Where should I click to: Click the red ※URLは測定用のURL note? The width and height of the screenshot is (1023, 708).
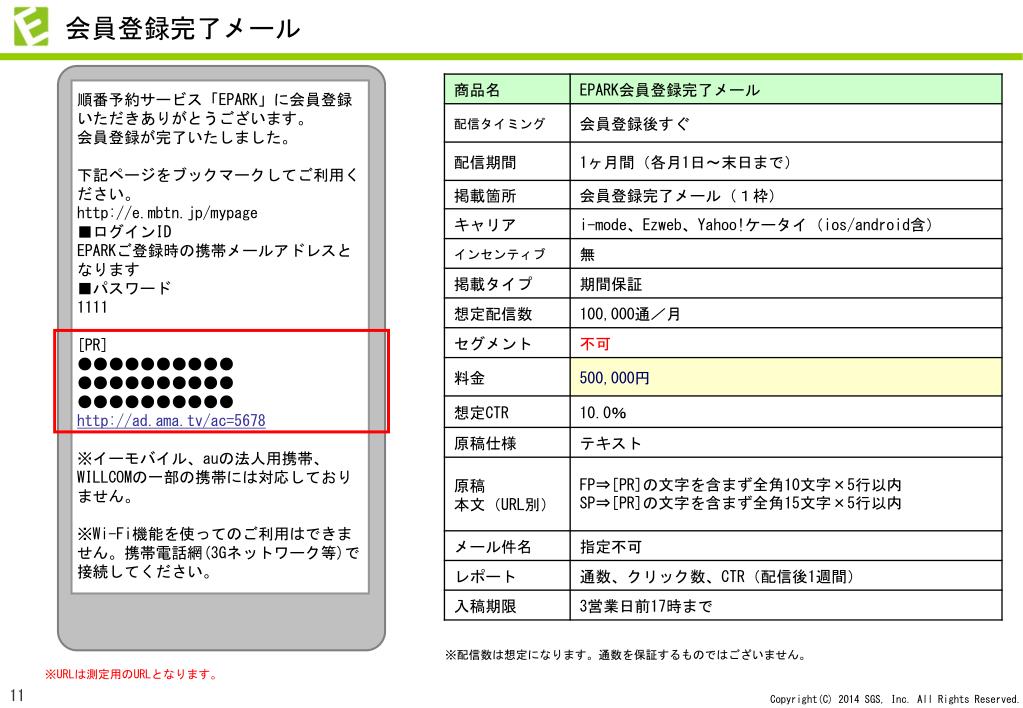[131, 674]
